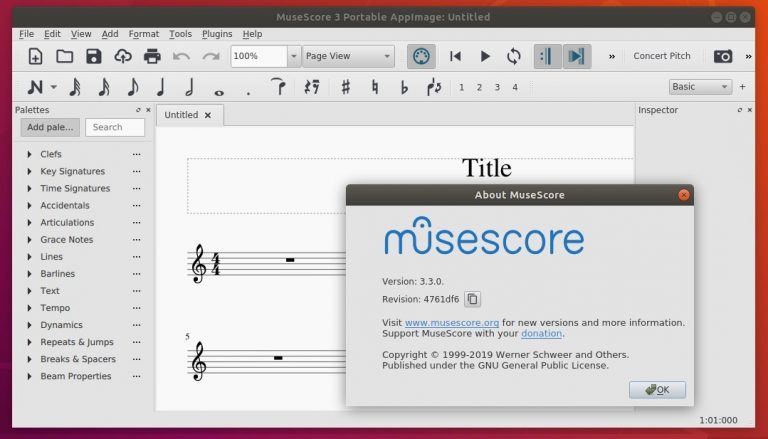Add a new workspace with plus button
The height and width of the screenshot is (439, 768).
(x=743, y=87)
